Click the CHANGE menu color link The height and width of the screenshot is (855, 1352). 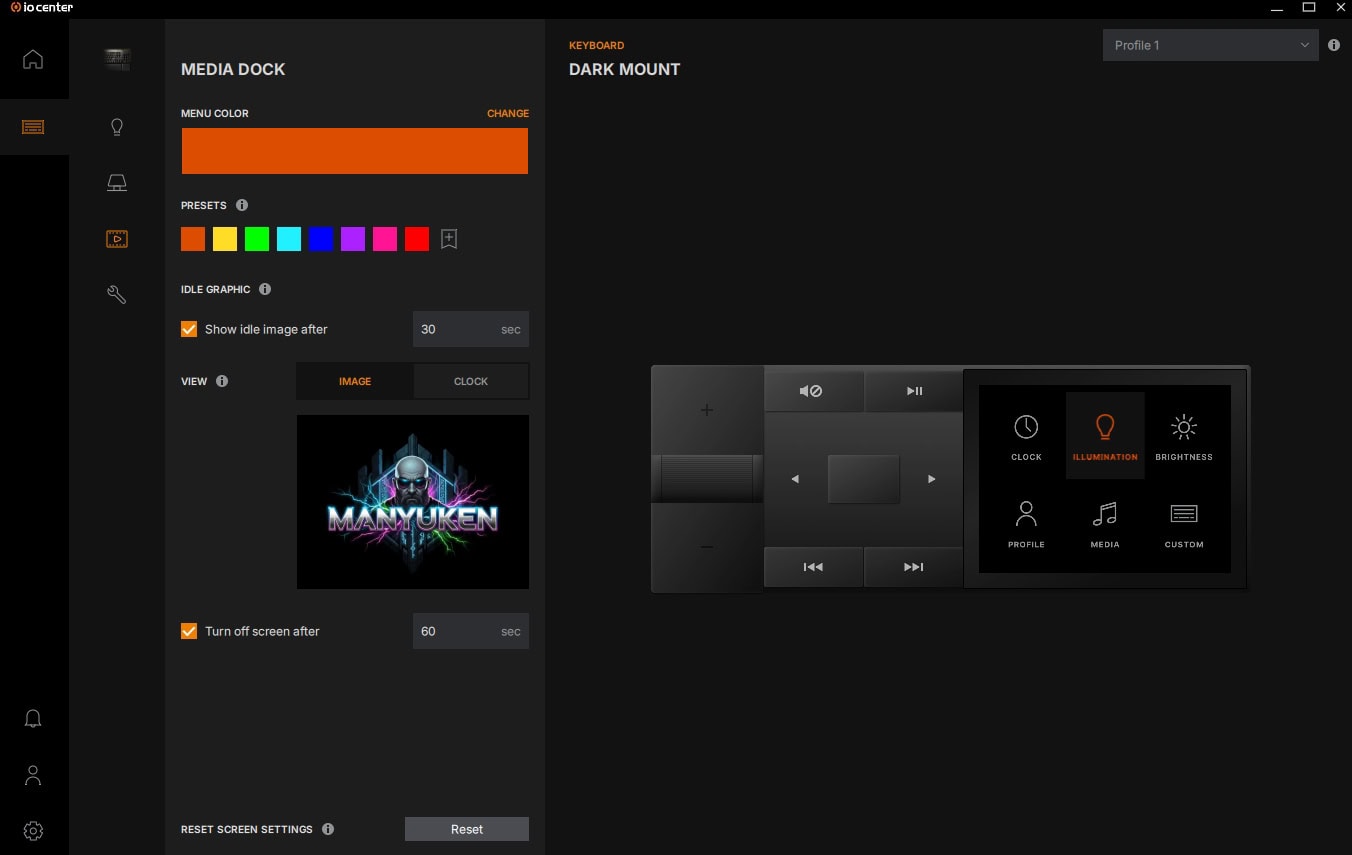pos(507,113)
